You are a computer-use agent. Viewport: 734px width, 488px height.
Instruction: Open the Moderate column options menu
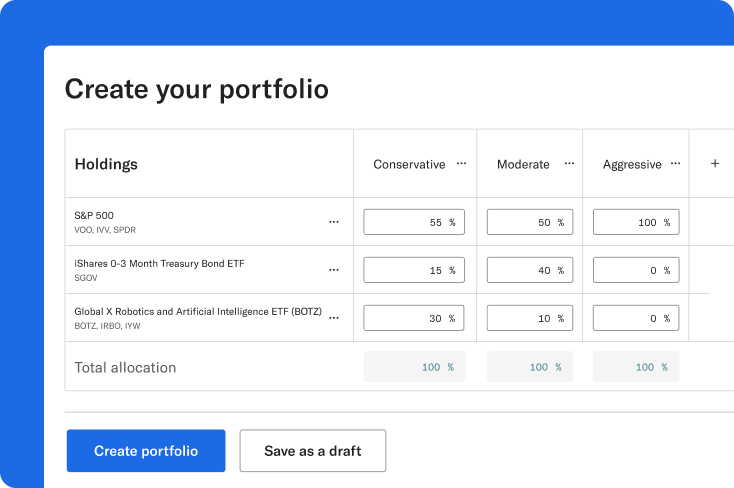[569, 163]
